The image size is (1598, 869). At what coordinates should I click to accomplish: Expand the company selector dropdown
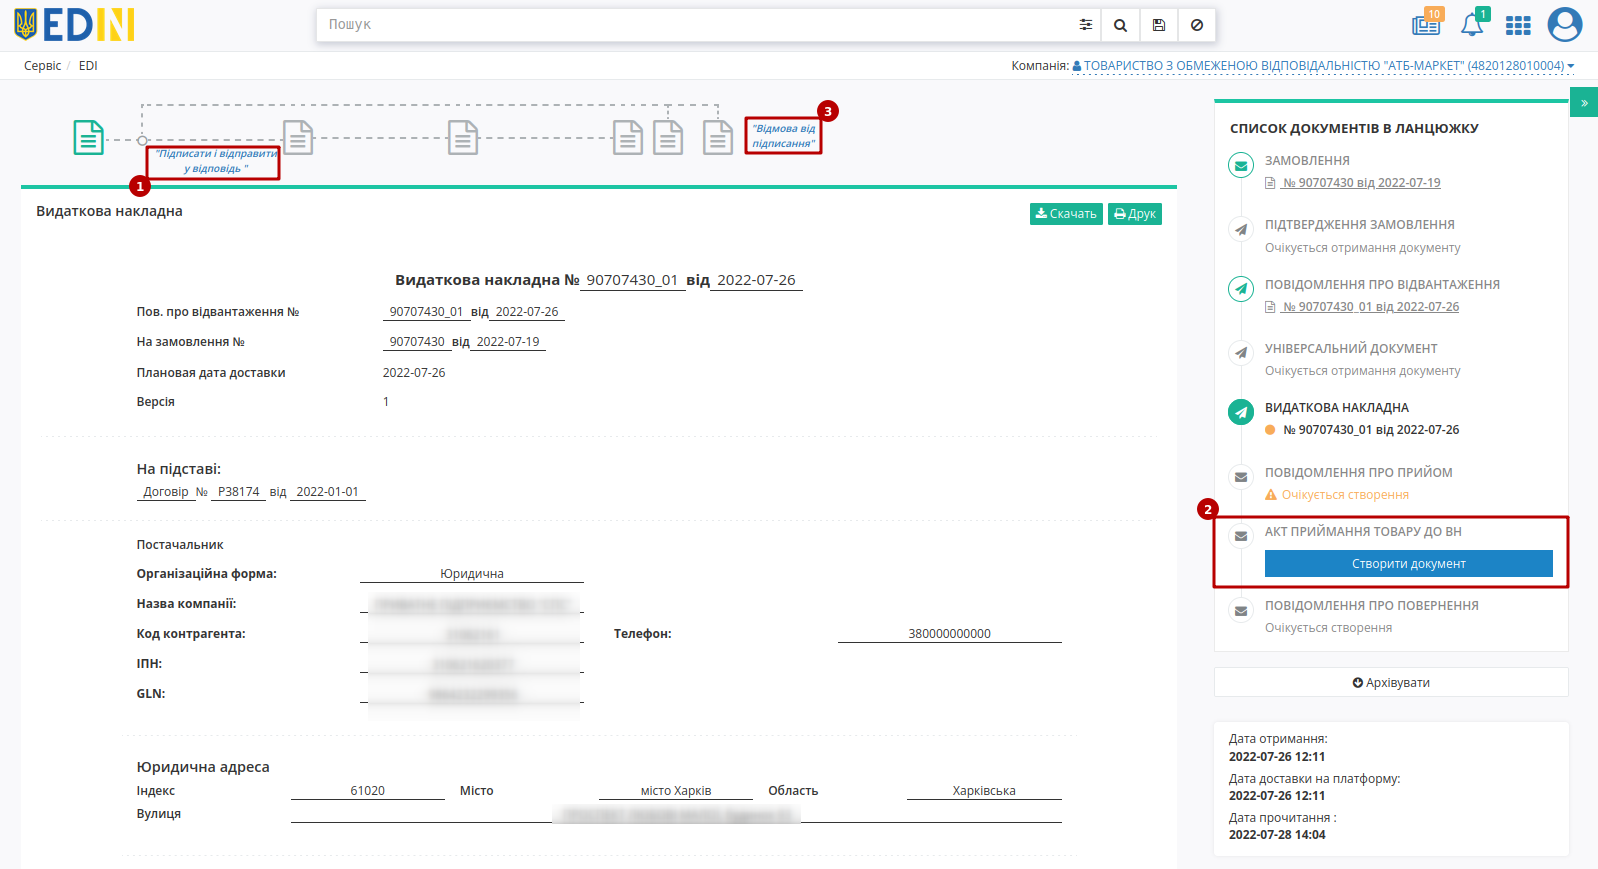click(x=1323, y=66)
